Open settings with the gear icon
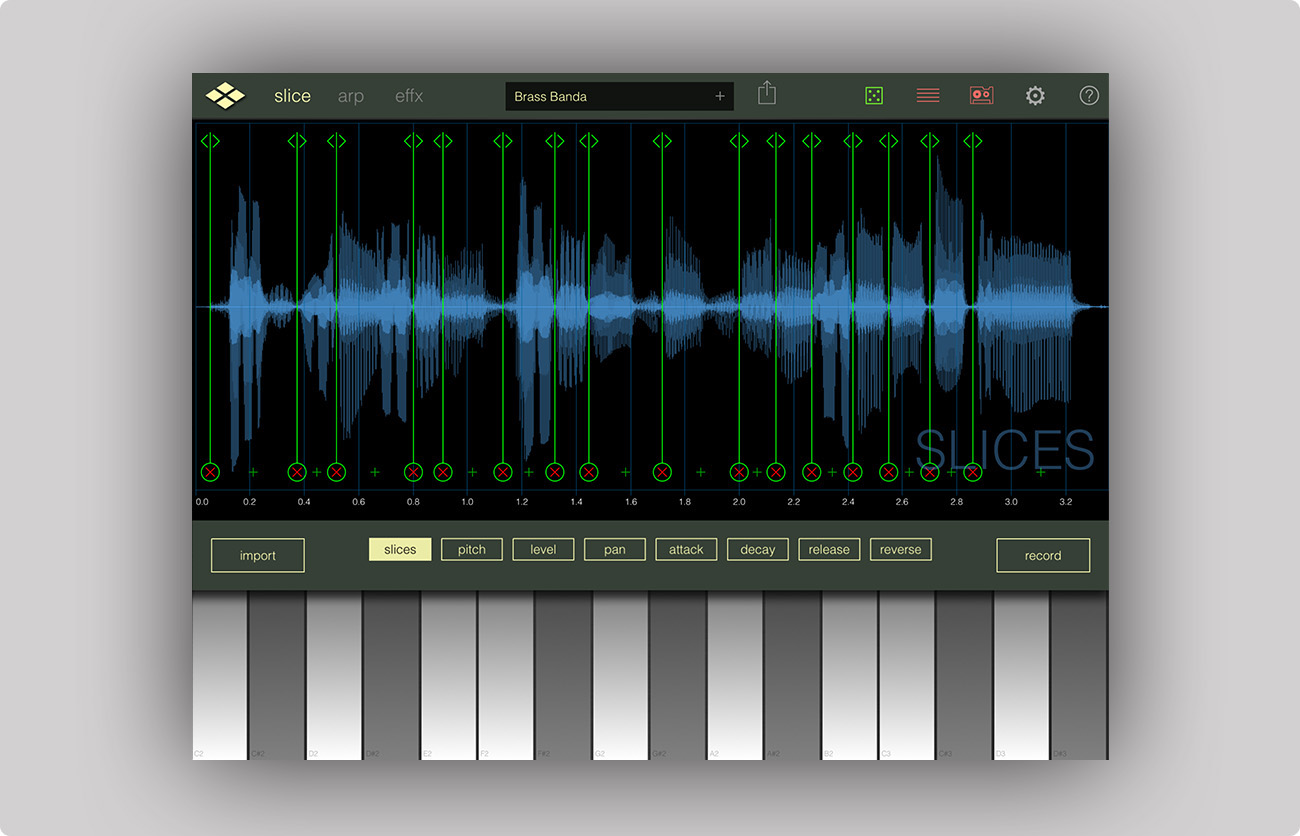The image size is (1300, 836). pos(1035,96)
